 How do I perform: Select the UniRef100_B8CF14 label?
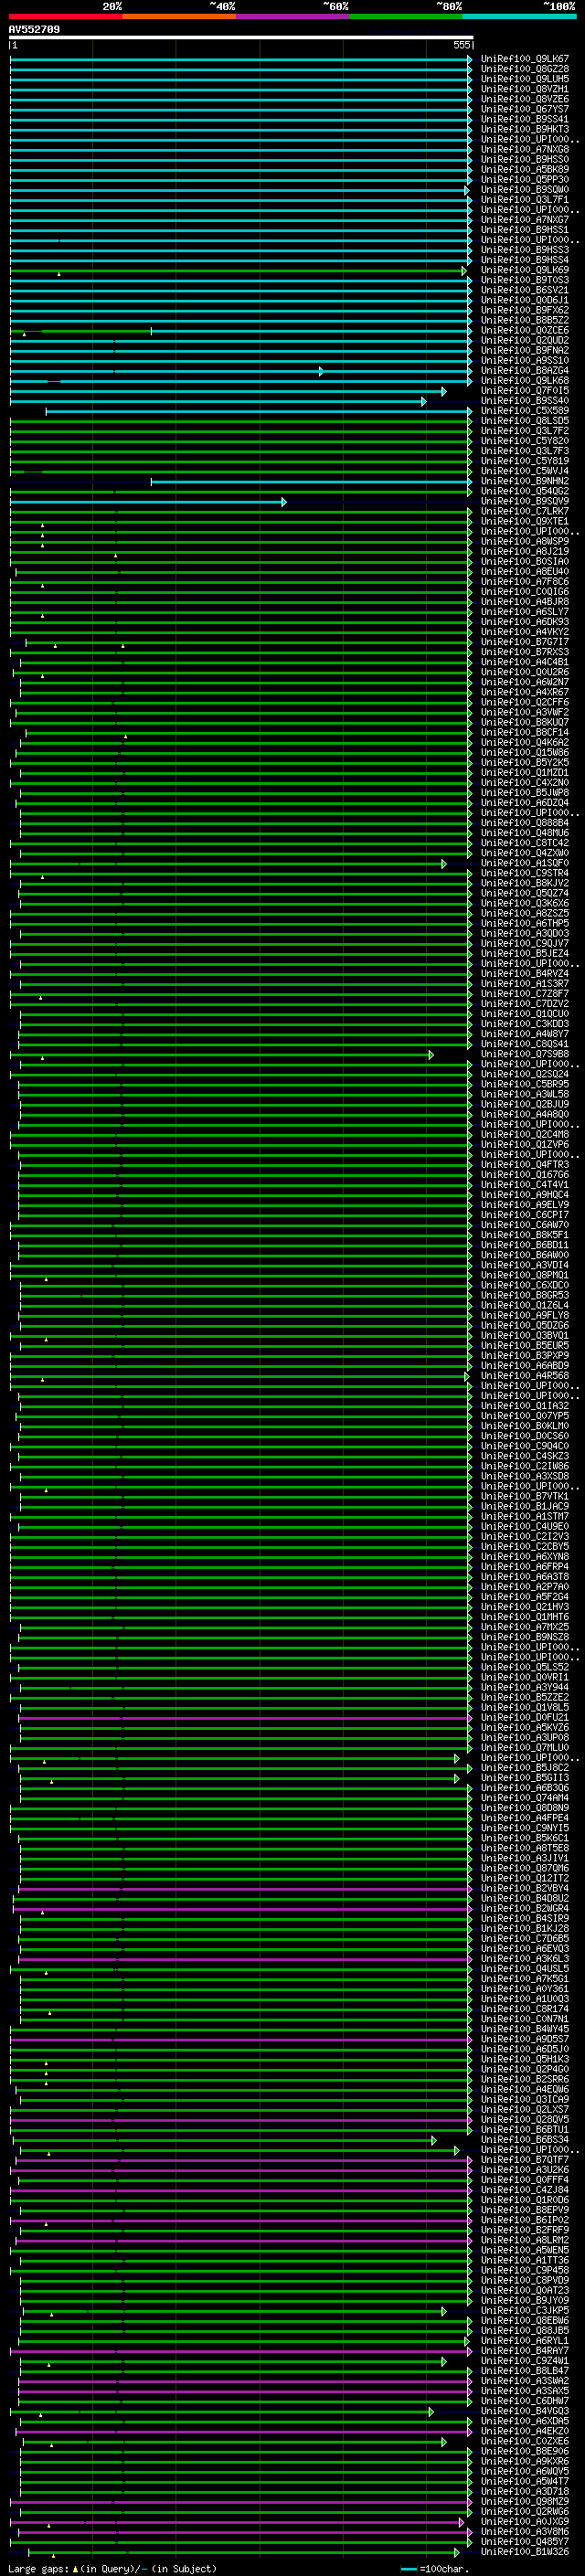tap(525, 732)
